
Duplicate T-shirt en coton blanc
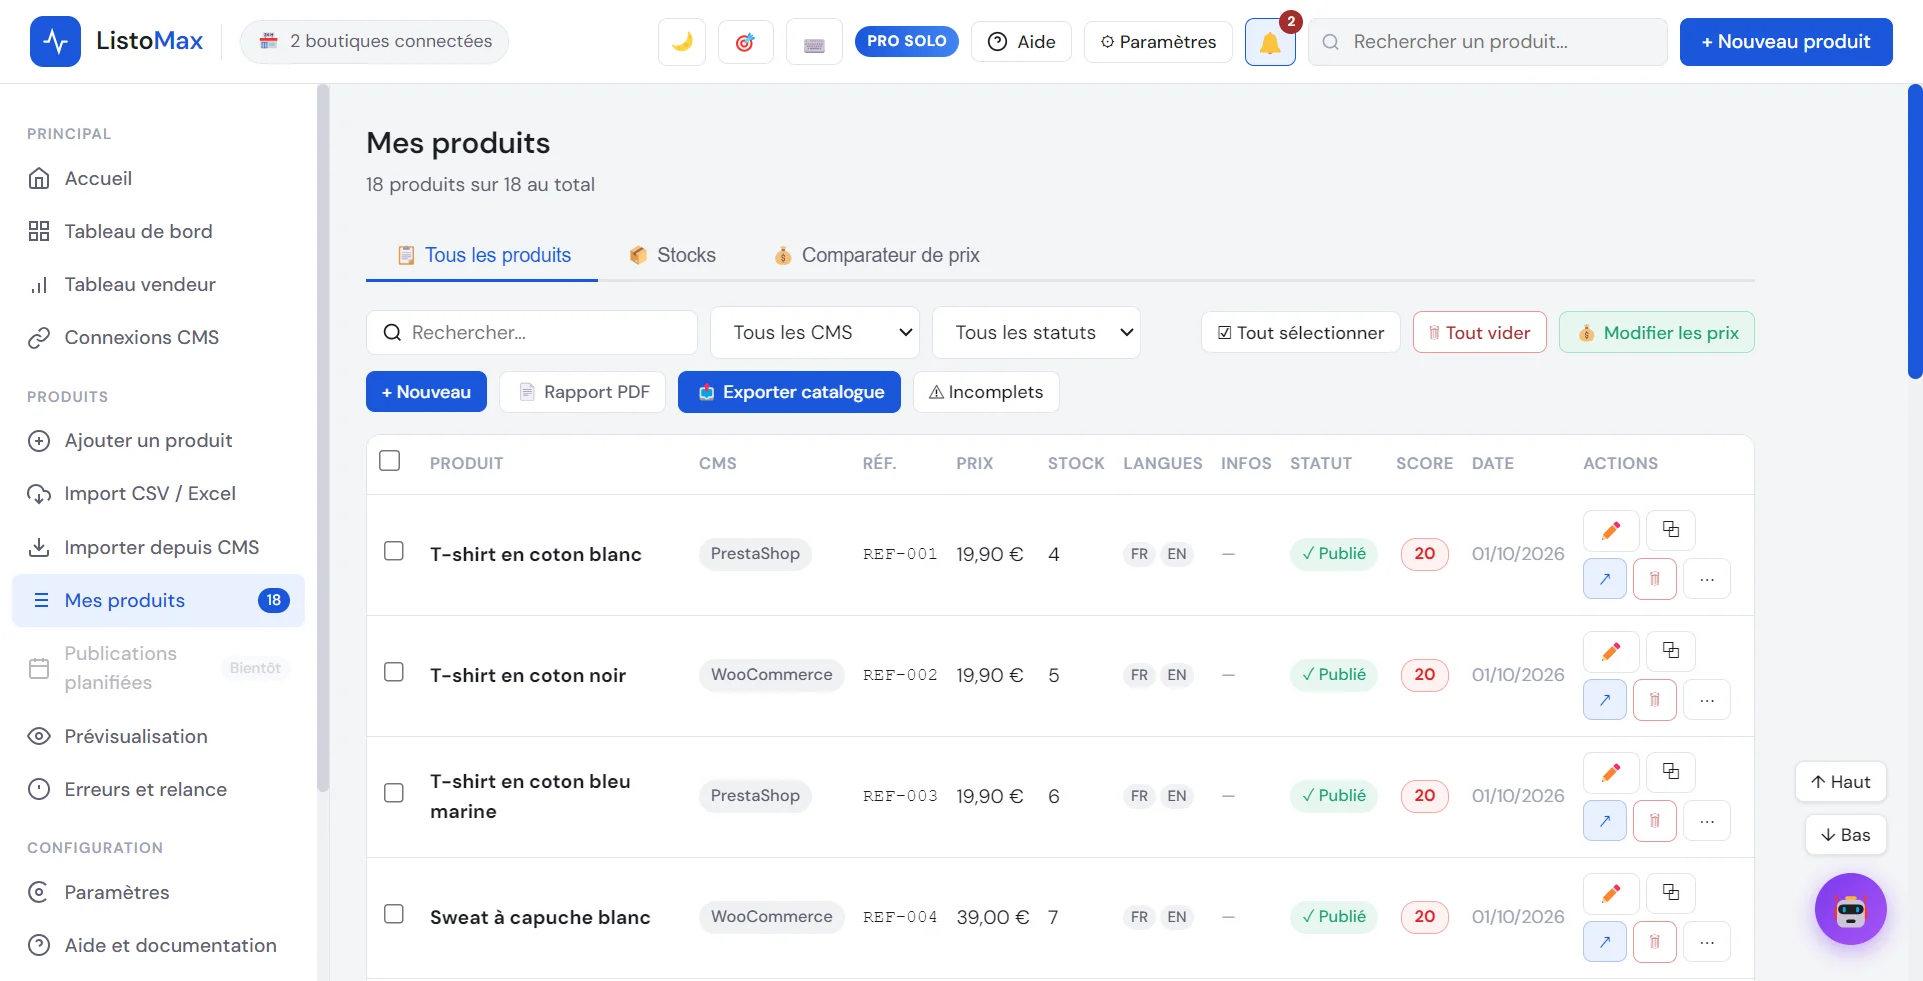(1671, 530)
